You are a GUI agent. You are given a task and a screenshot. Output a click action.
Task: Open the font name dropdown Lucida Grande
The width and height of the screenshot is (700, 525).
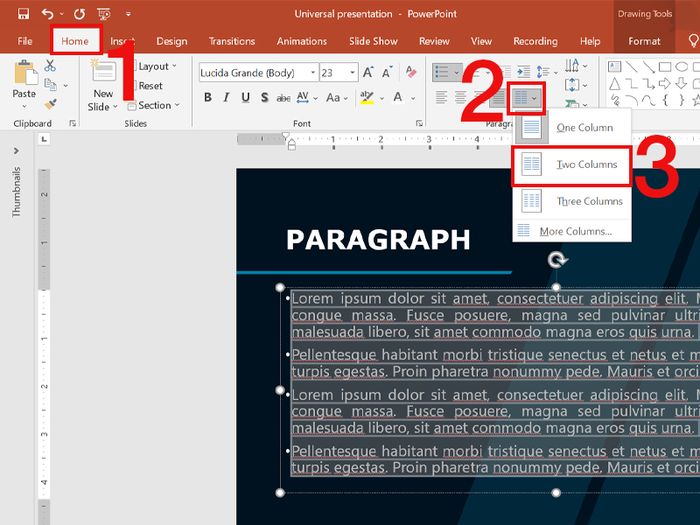click(x=255, y=73)
